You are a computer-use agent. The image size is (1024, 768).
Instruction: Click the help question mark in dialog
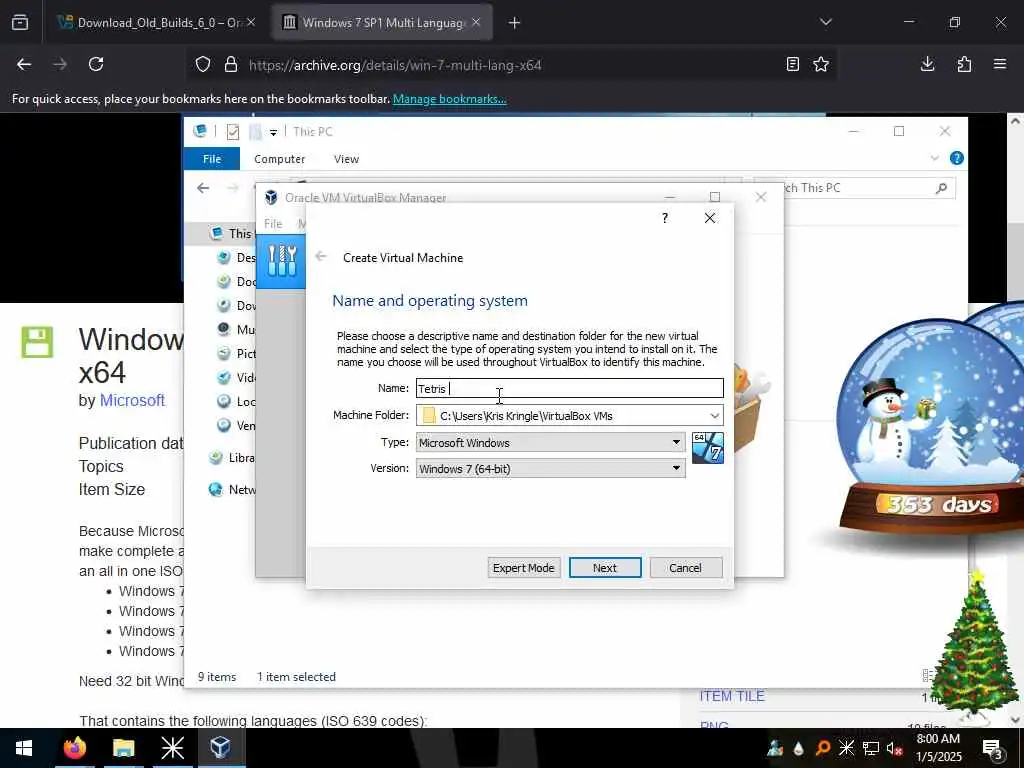click(665, 218)
